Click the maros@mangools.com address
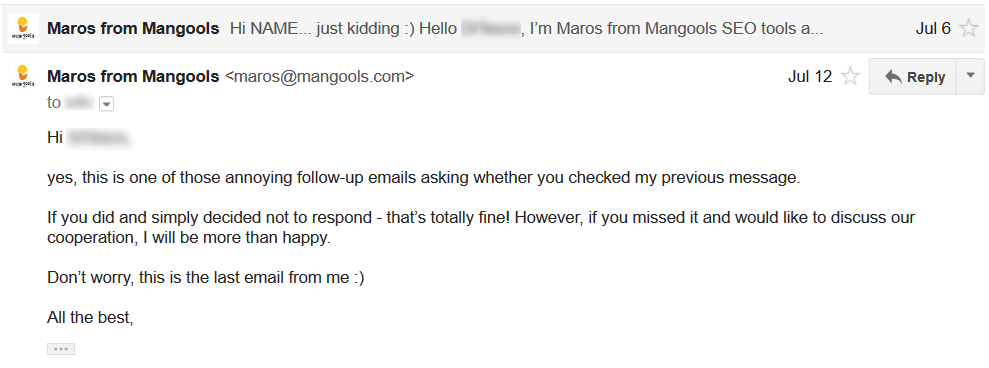The width and height of the screenshot is (989, 368). (320, 76)
